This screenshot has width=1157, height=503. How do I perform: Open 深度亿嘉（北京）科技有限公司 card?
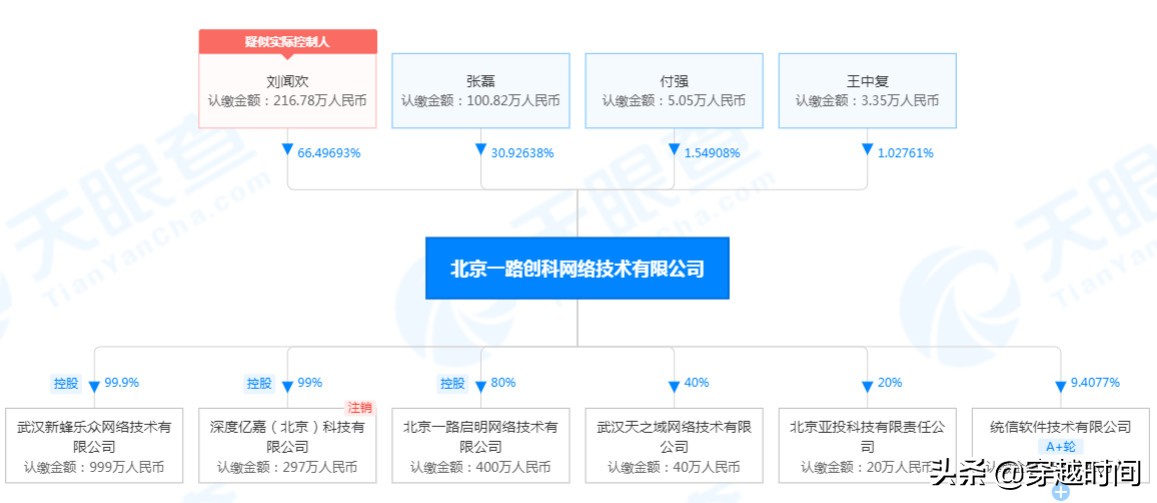288,445
